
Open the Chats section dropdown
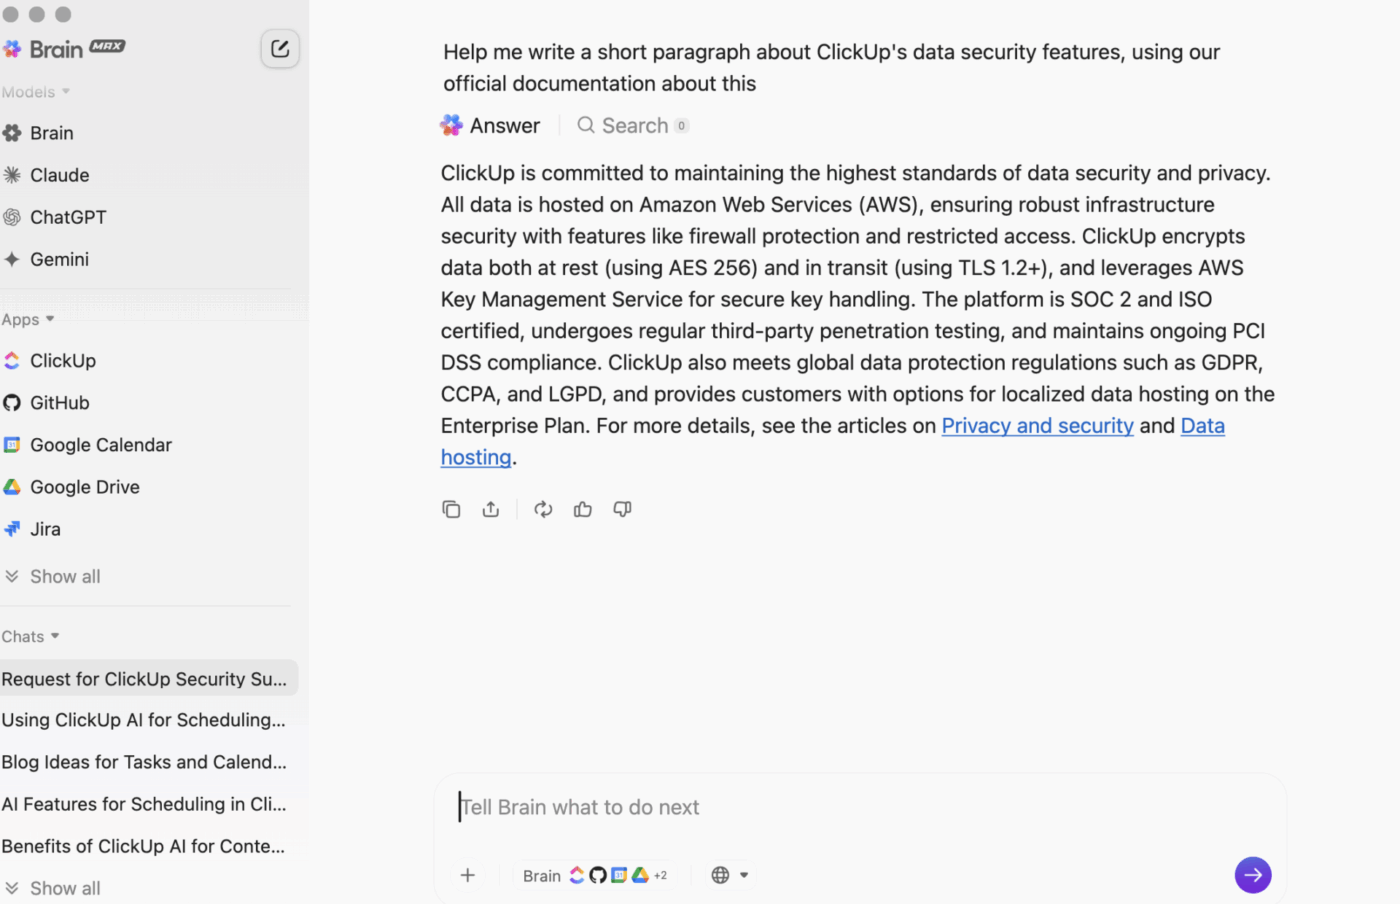point(31,636)
